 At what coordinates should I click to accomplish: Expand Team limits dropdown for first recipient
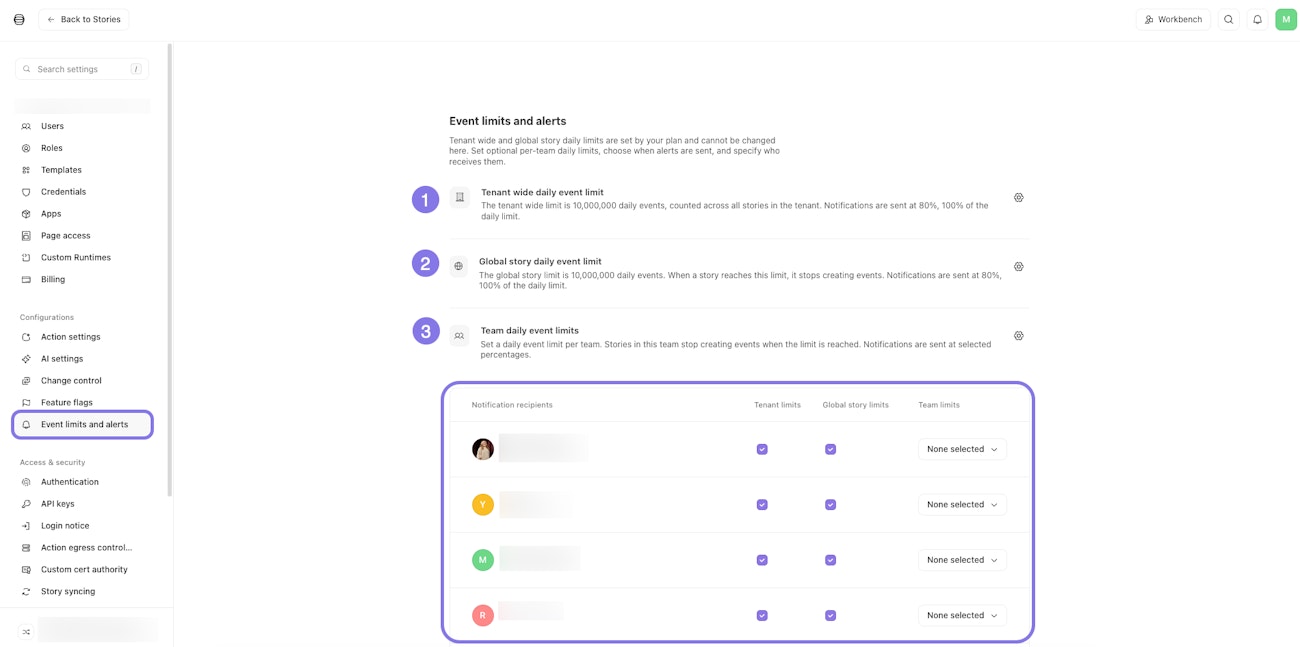(962, 449)
